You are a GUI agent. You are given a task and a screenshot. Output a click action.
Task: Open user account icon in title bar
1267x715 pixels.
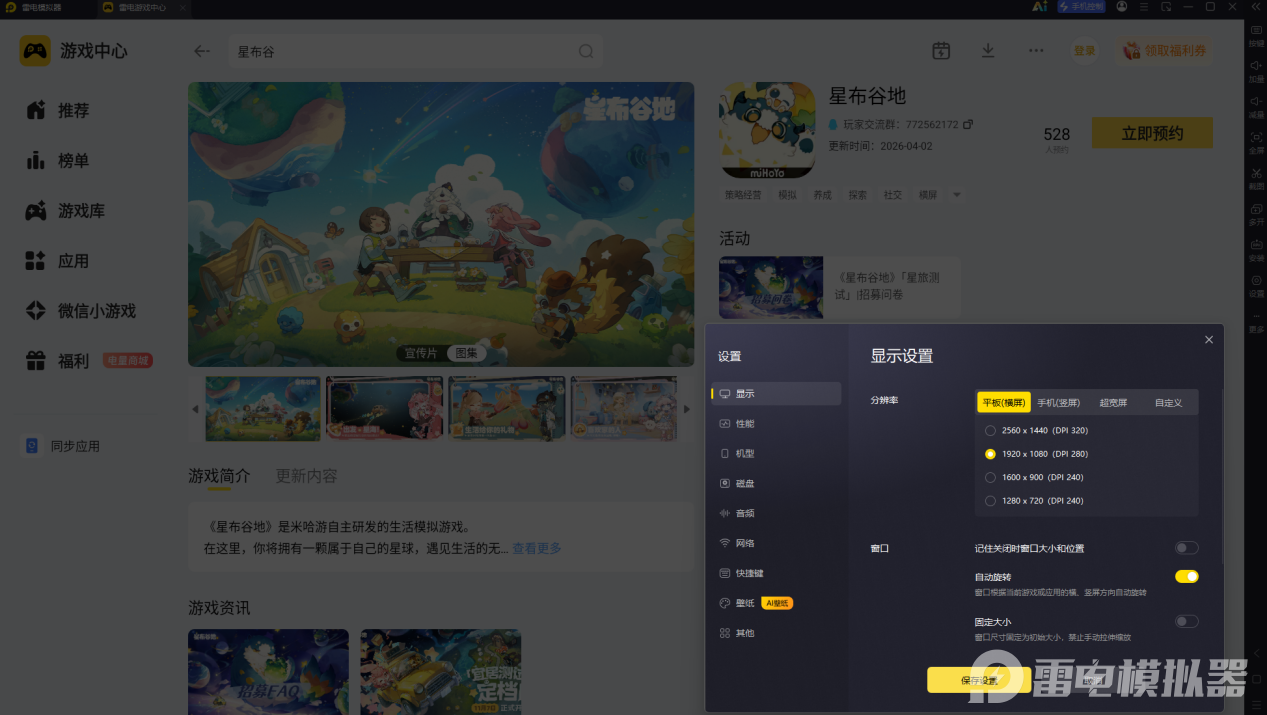click(1122, 7)
